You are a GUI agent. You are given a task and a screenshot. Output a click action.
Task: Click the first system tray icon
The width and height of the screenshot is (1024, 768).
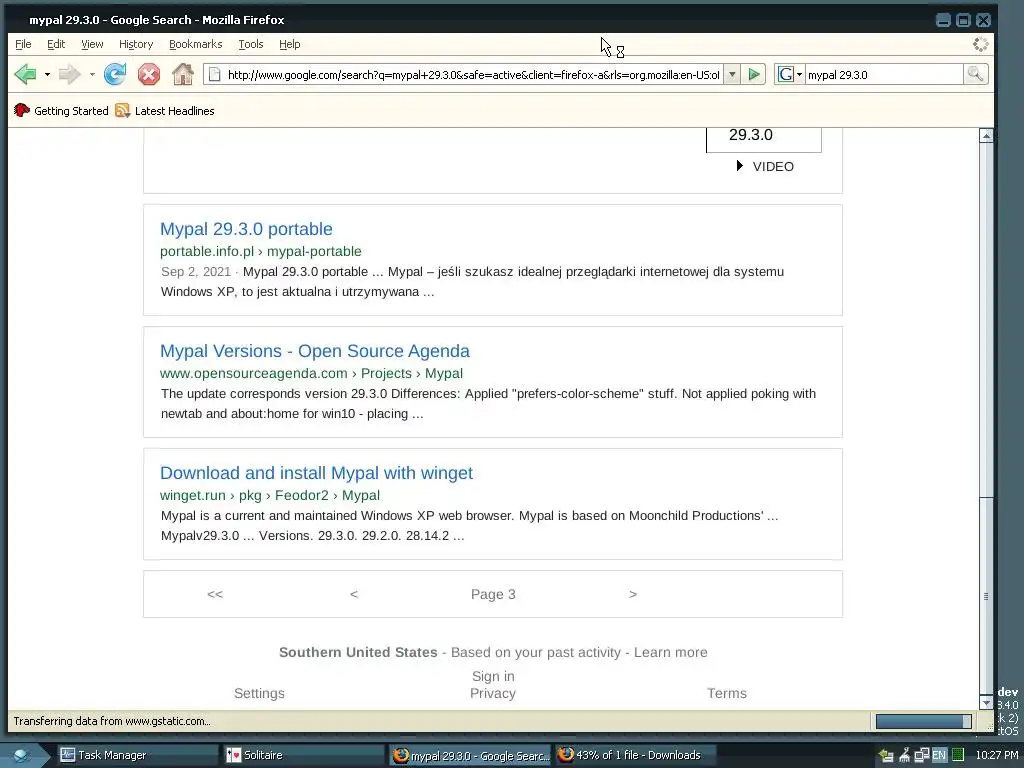pyautogui.click(x=886, y=756)
